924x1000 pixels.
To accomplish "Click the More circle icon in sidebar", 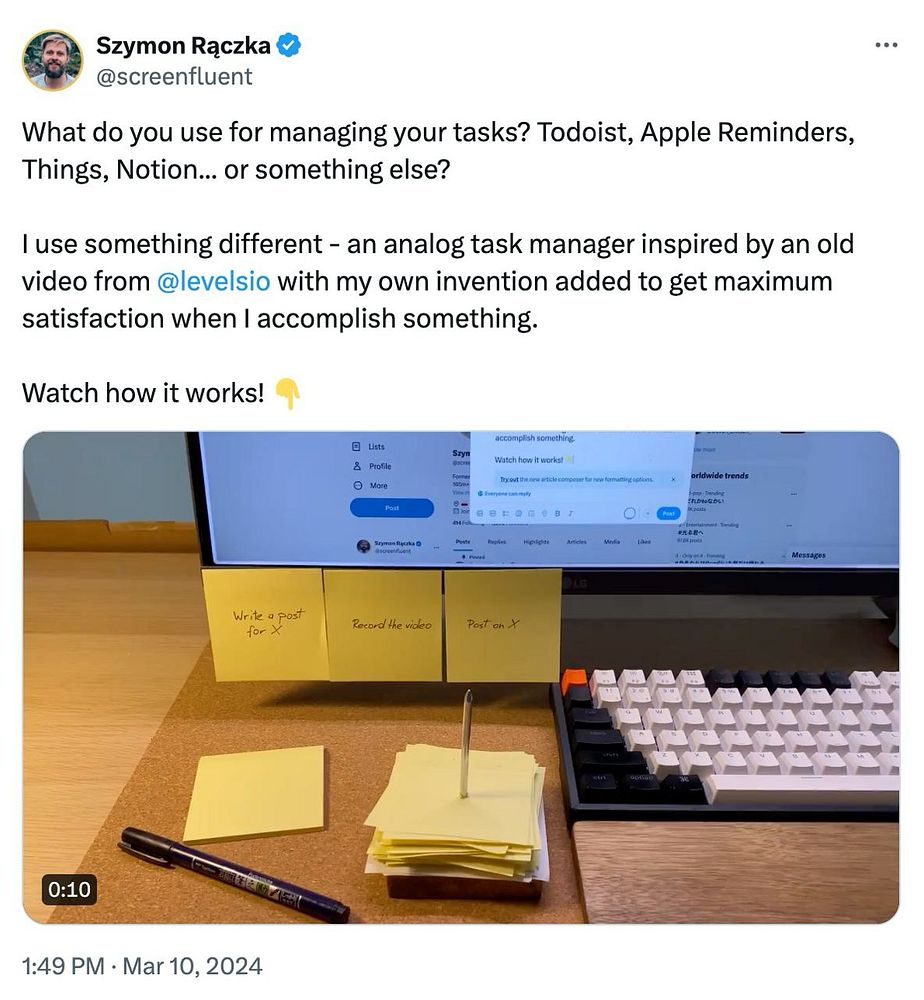I will 358,485.
